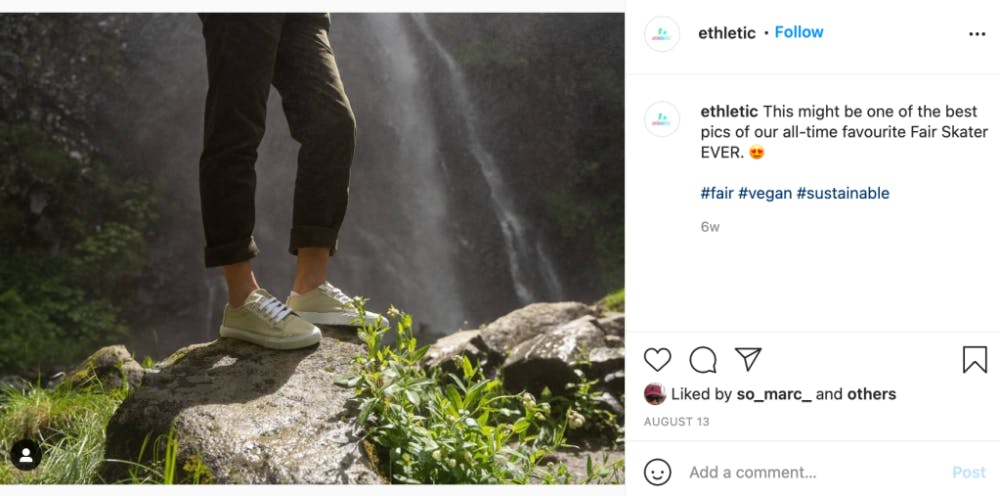
Task: Open comments via speech bubble icon
Action: pos(703,360)
